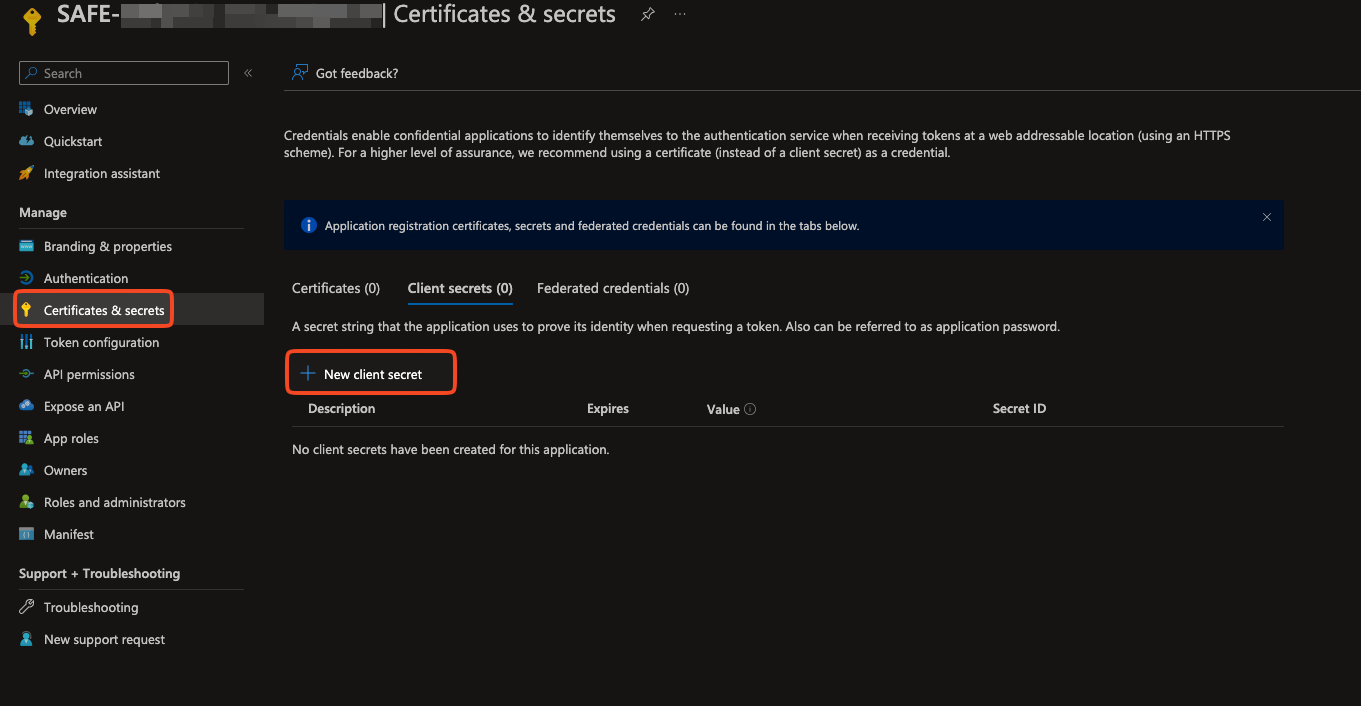Image resolution: width=1361 pixels, height=706 pixels.
Task: Open Roles and administrators
Action: tap(115, 502)
